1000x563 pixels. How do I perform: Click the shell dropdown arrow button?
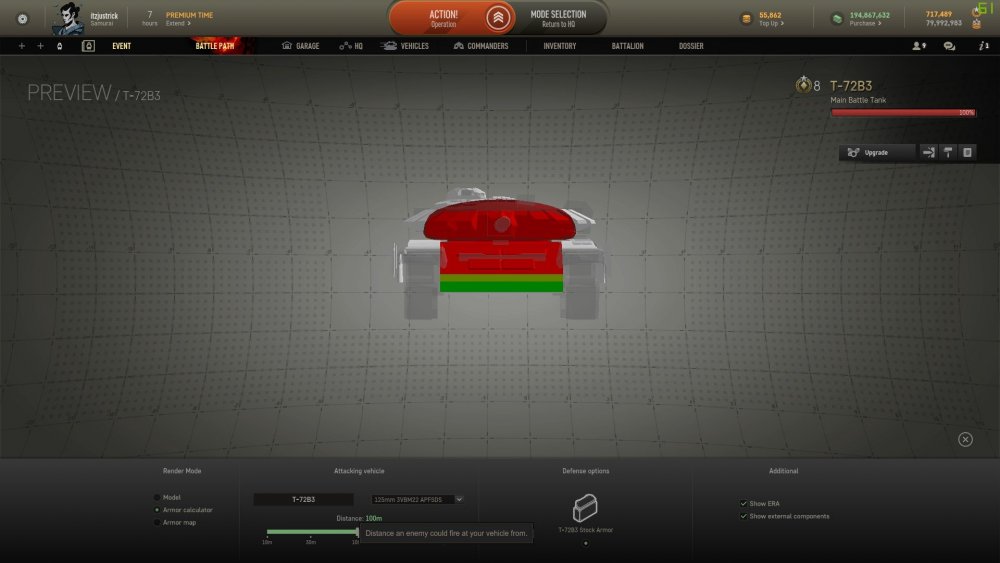coord(459,499)
